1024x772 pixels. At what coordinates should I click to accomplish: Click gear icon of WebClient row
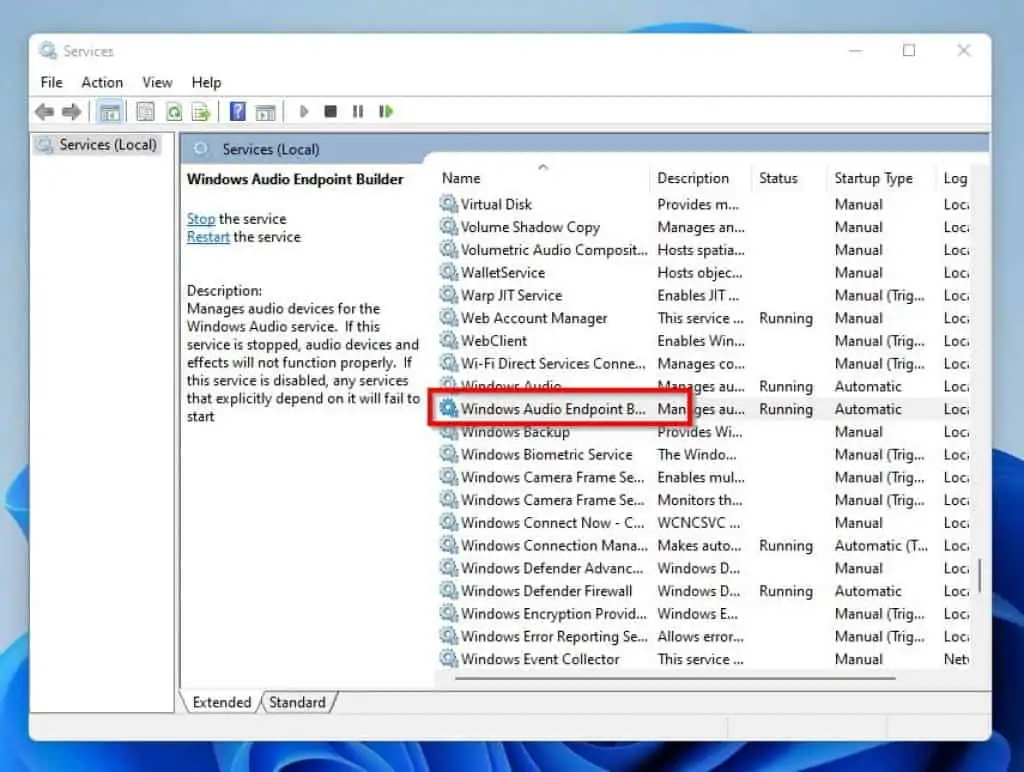pos(449,340)
